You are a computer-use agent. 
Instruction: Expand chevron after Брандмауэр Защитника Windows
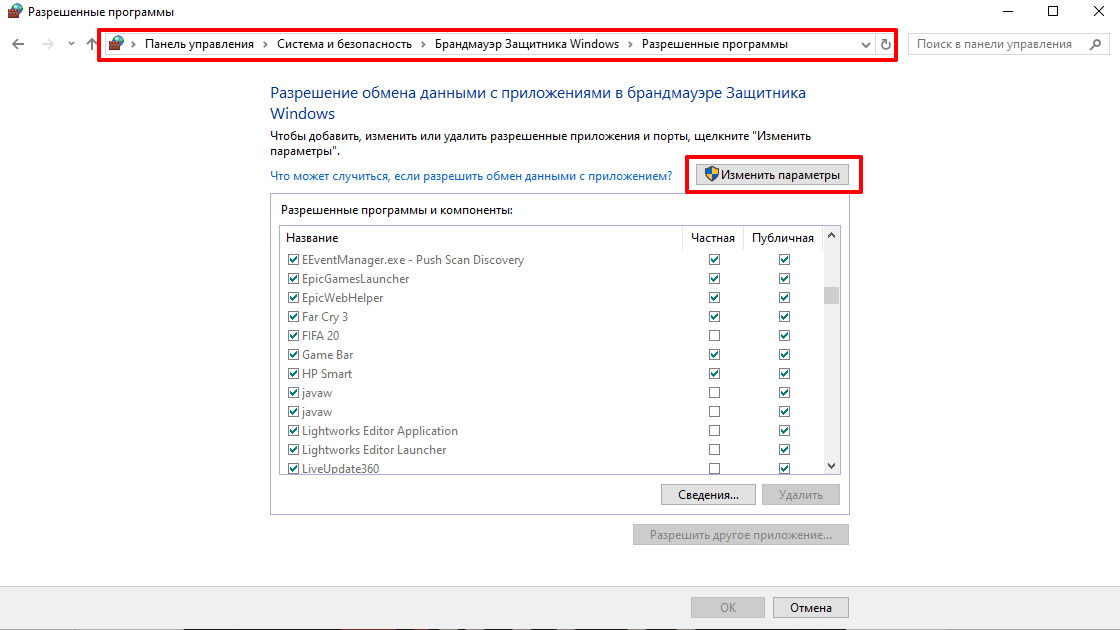(x=631, y=44)
